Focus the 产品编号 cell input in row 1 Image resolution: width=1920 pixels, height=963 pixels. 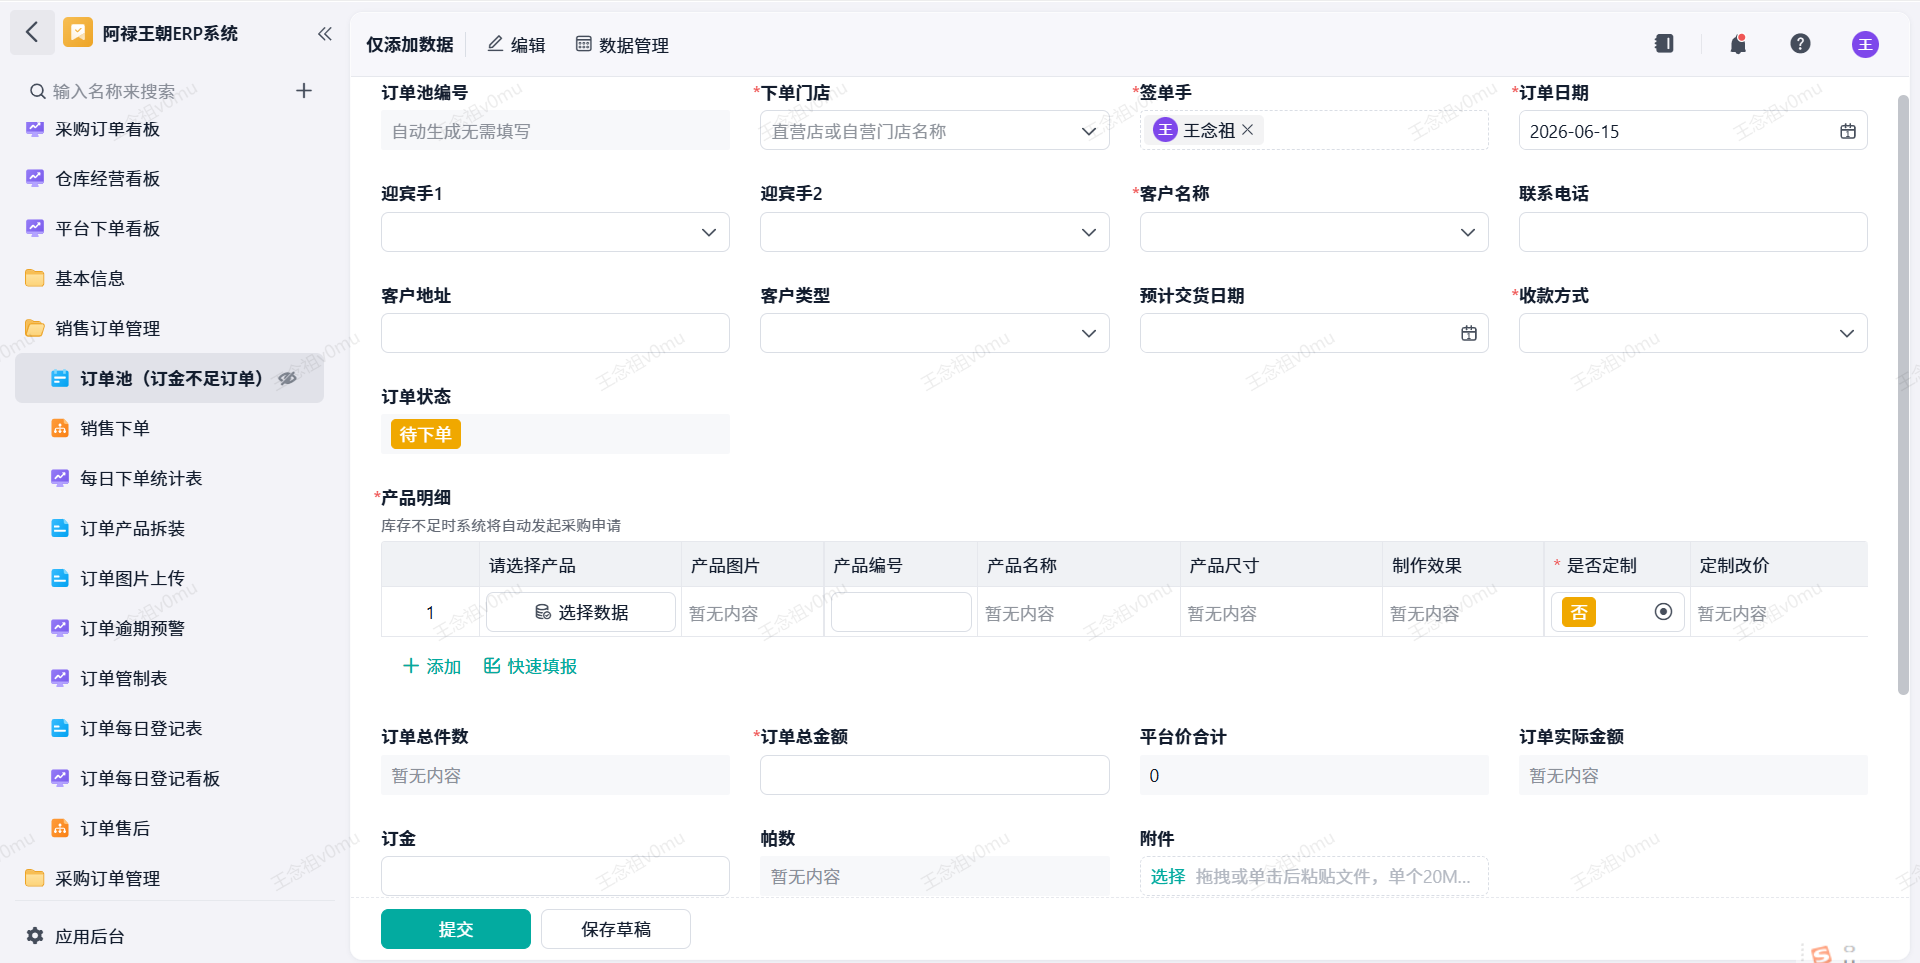click(x=901, y=612)
